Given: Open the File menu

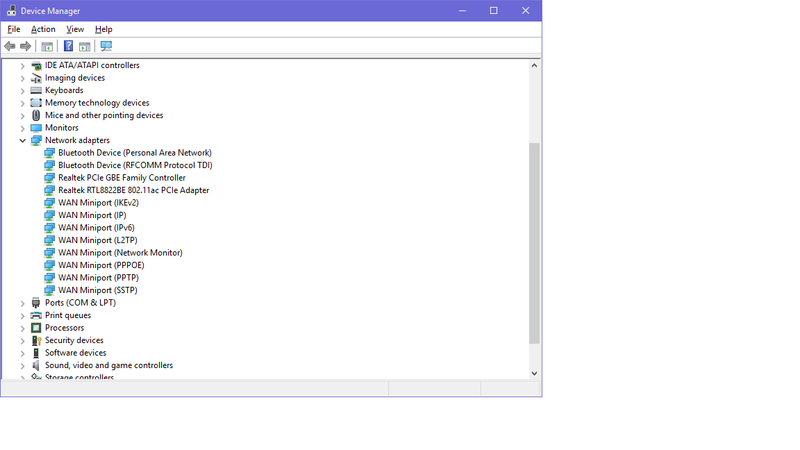Looking at the screenshot, I should pyautogui.click(x=14, y=30).
